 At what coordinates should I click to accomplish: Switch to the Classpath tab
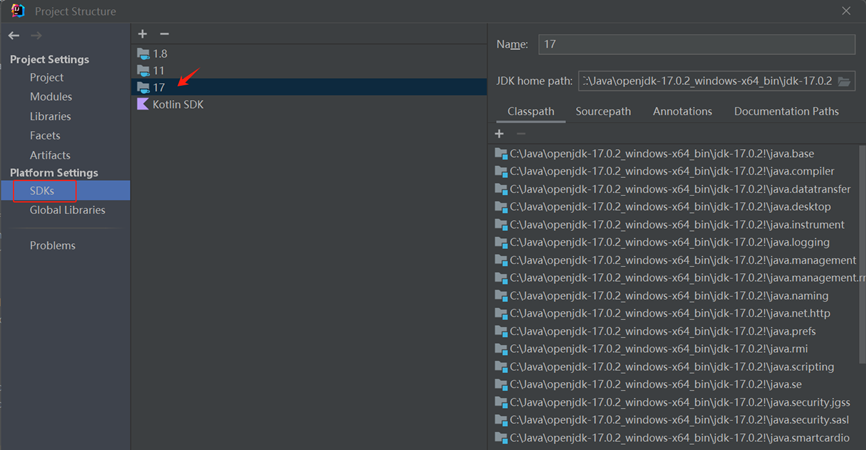[531, 112]
